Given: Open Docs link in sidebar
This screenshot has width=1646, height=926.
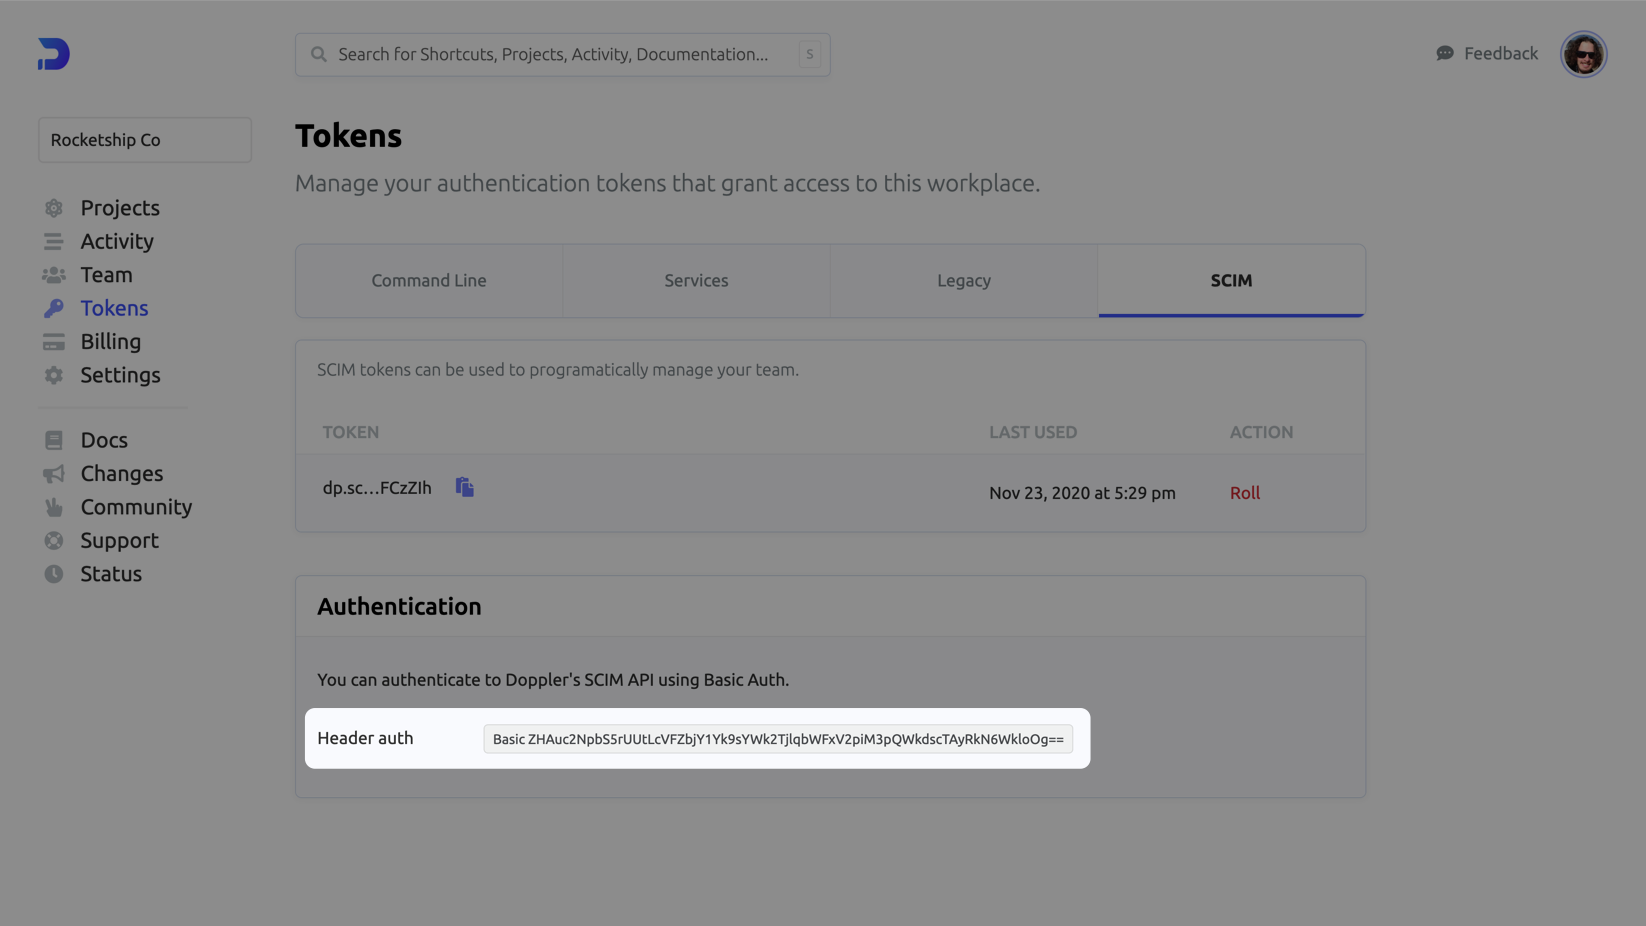Looking at the screenshot, I should click(x=104, y=440).
